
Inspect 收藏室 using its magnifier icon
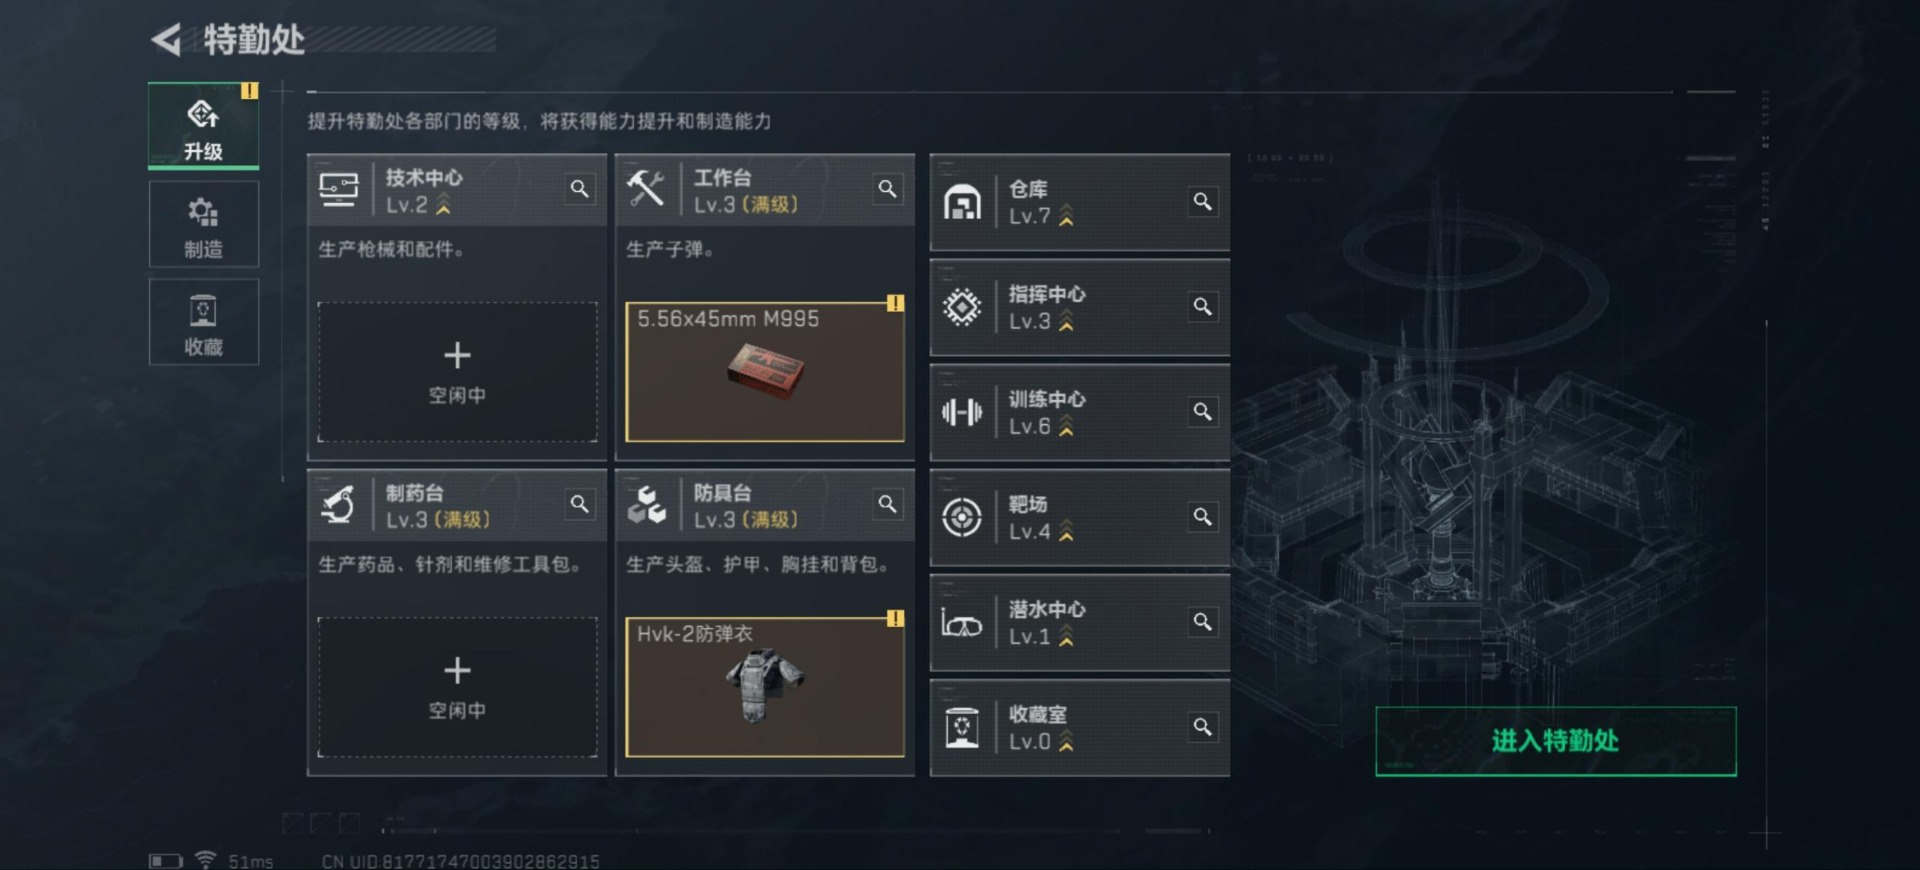[1202, 726]
